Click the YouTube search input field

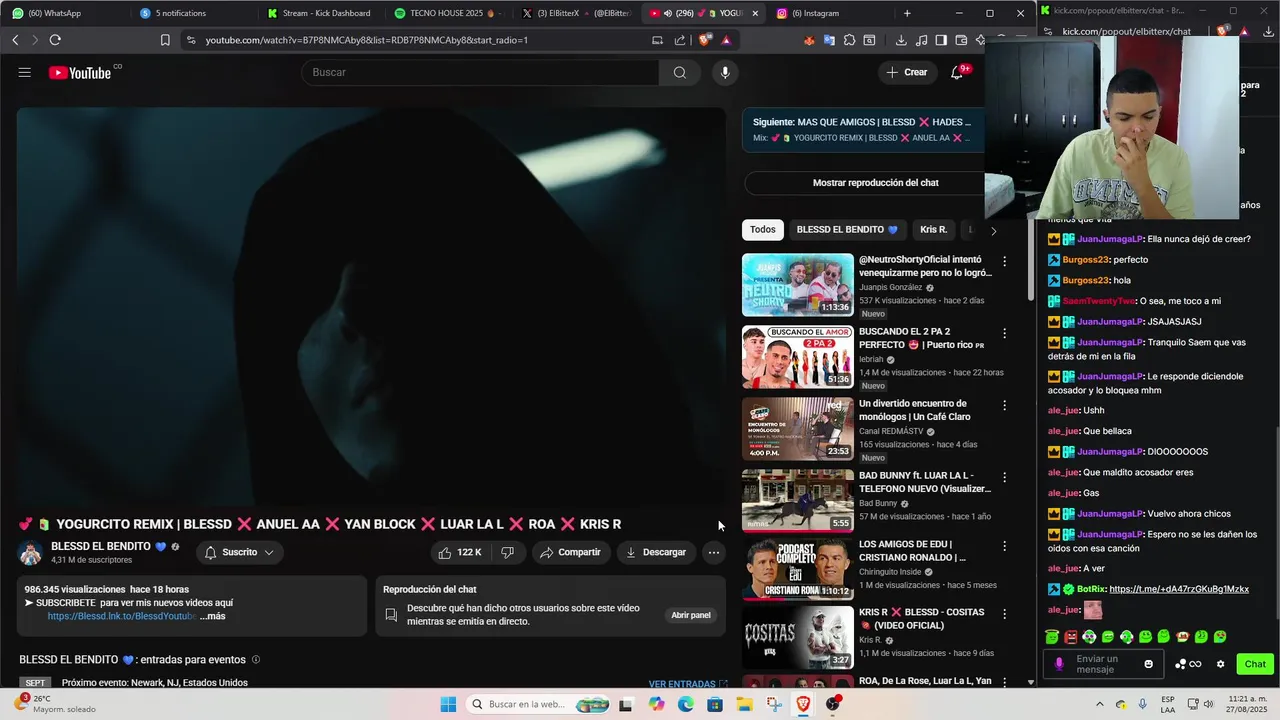point(480,72)
